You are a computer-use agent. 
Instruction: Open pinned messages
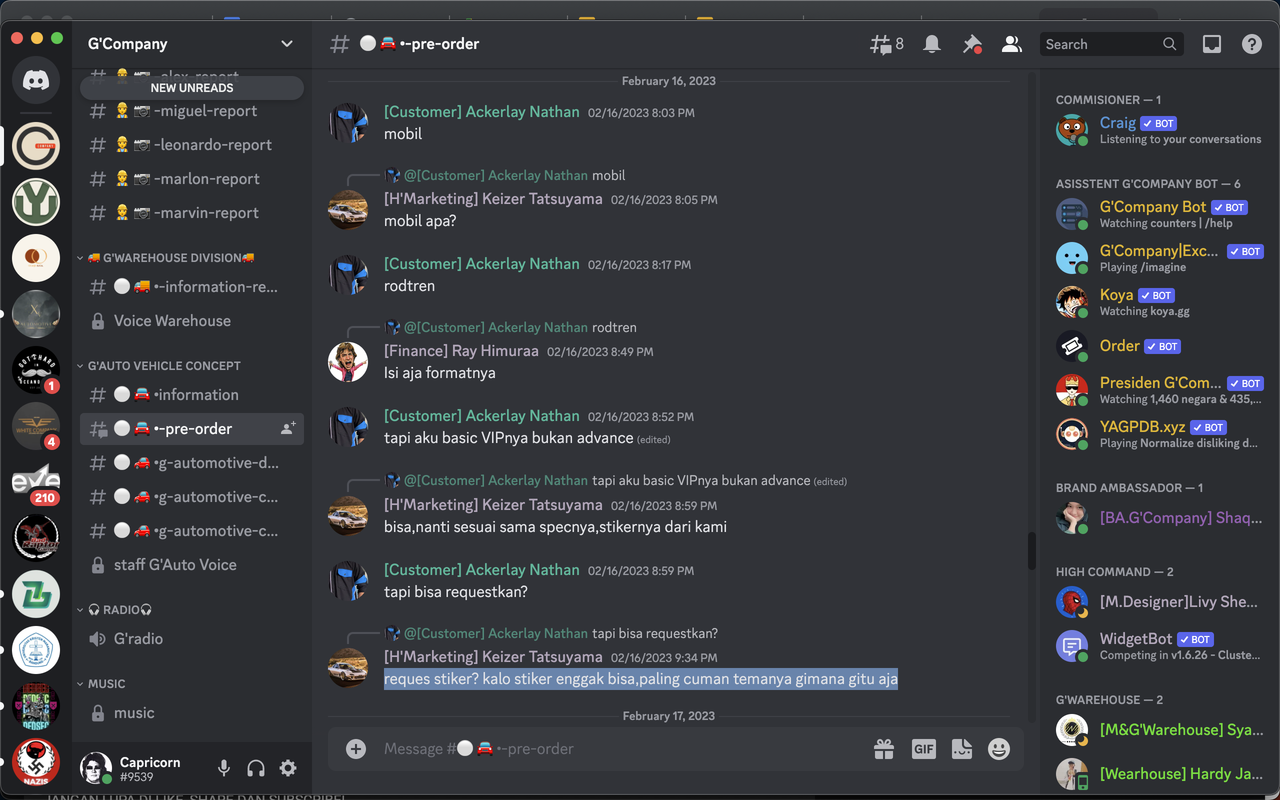point(972,44)
